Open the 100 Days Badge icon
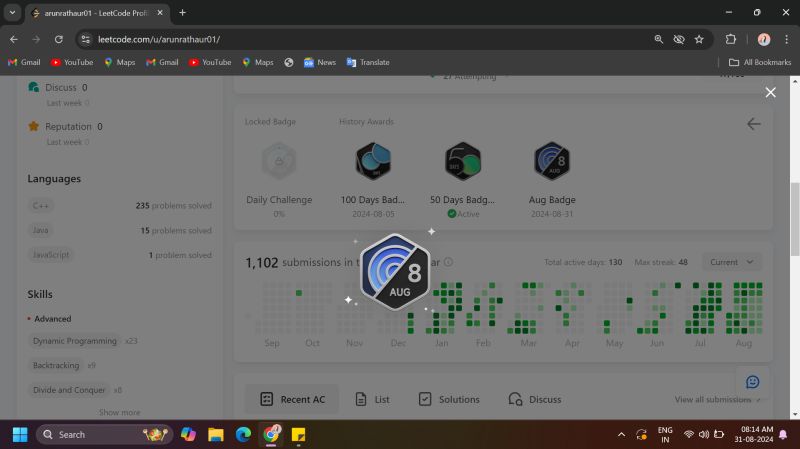The image size is (800, 449). tap(373, 161)
